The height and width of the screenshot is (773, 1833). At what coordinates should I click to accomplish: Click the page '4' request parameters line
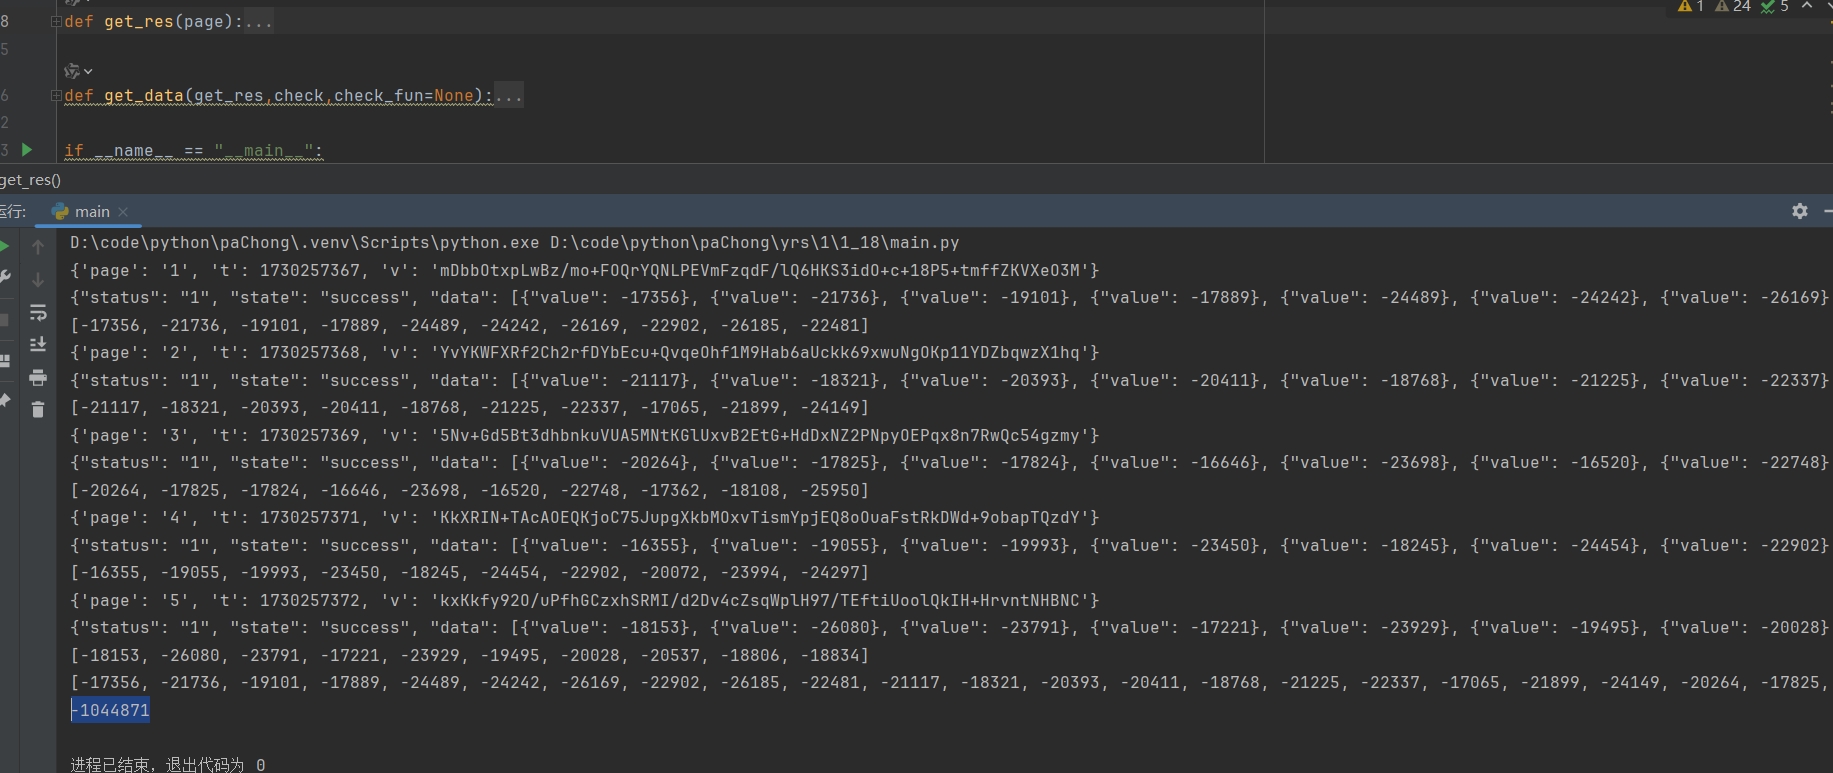pos(584,518)
